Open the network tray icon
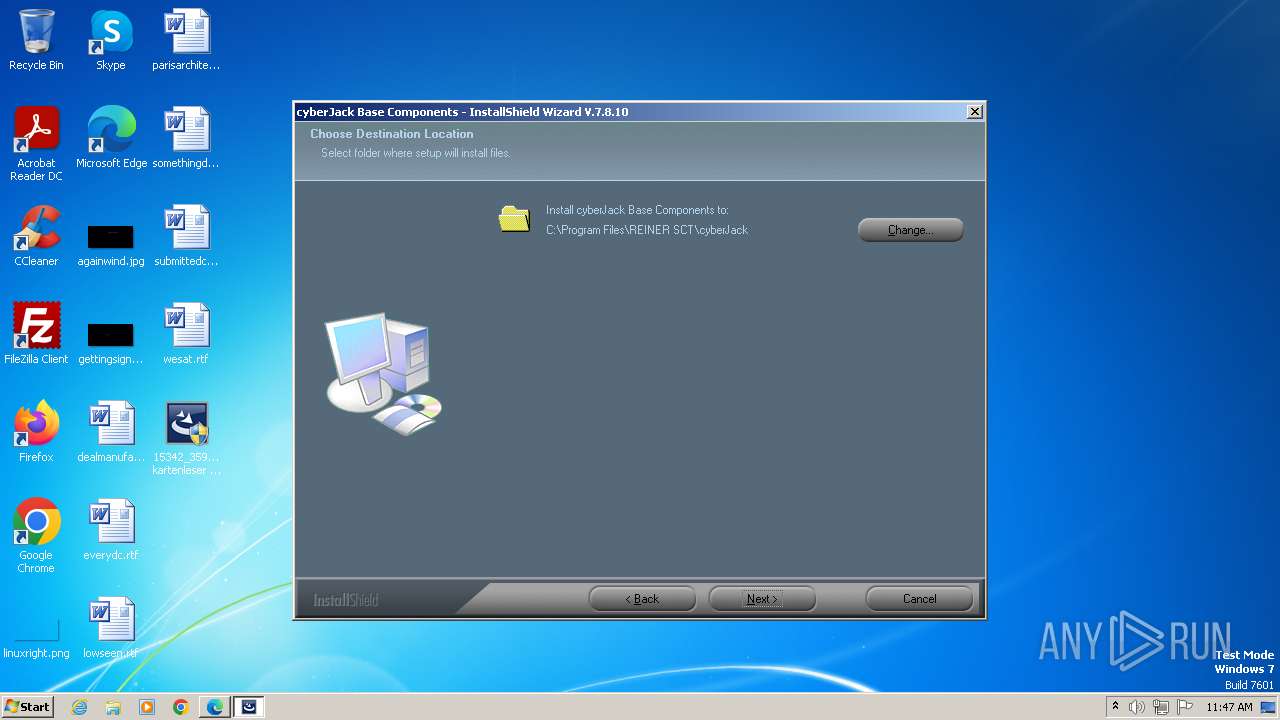The image size is (1280, 720). tap(1161, 707)
